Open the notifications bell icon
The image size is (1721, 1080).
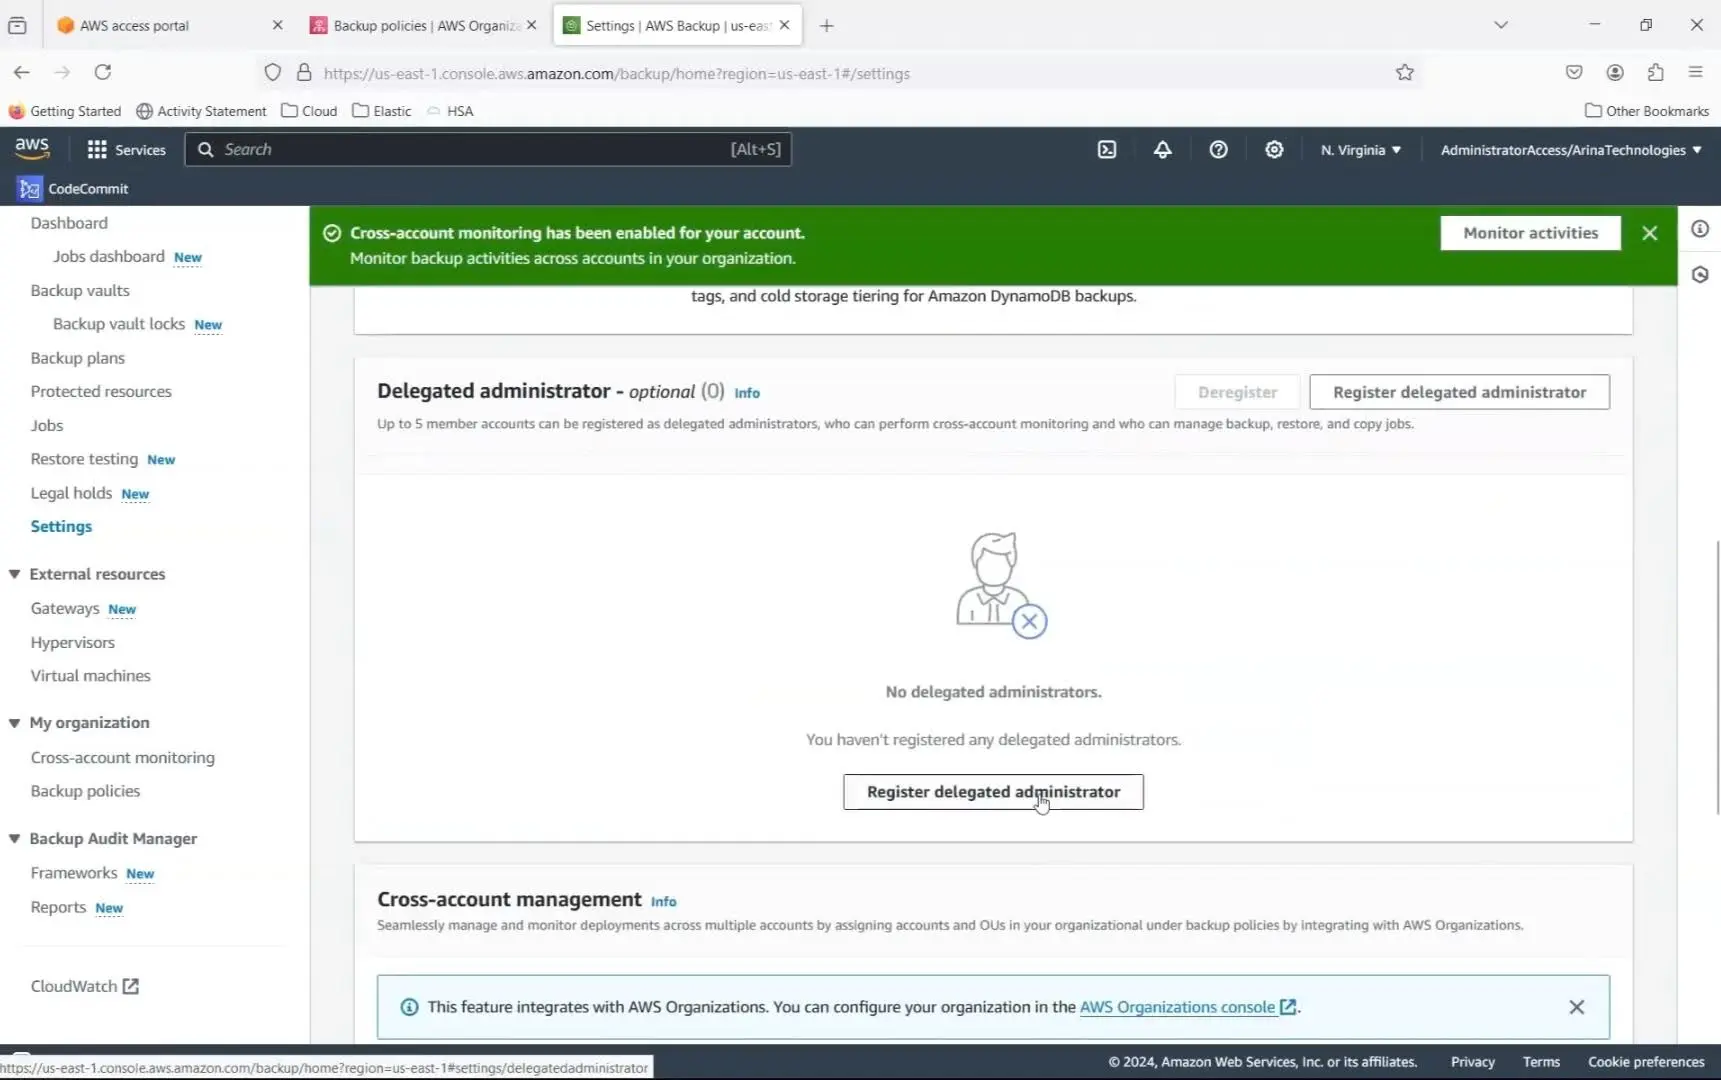(1162, 150)
